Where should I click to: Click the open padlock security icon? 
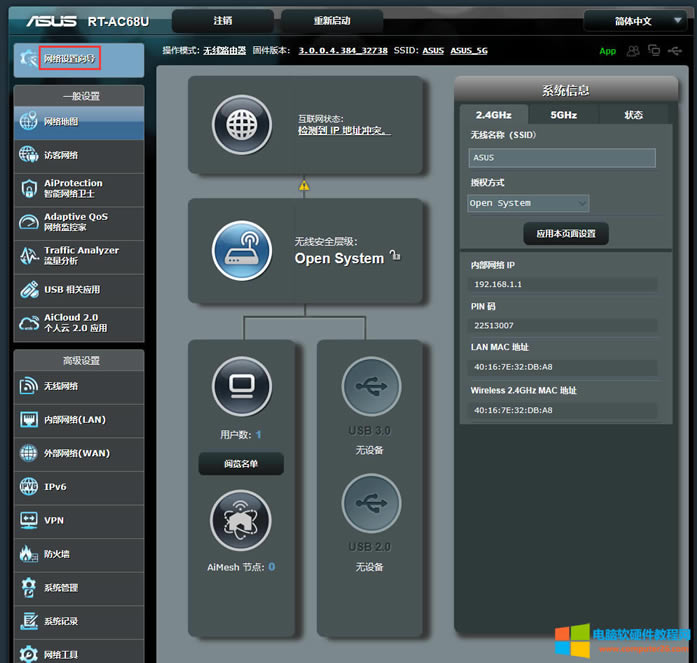click(396, 256)
